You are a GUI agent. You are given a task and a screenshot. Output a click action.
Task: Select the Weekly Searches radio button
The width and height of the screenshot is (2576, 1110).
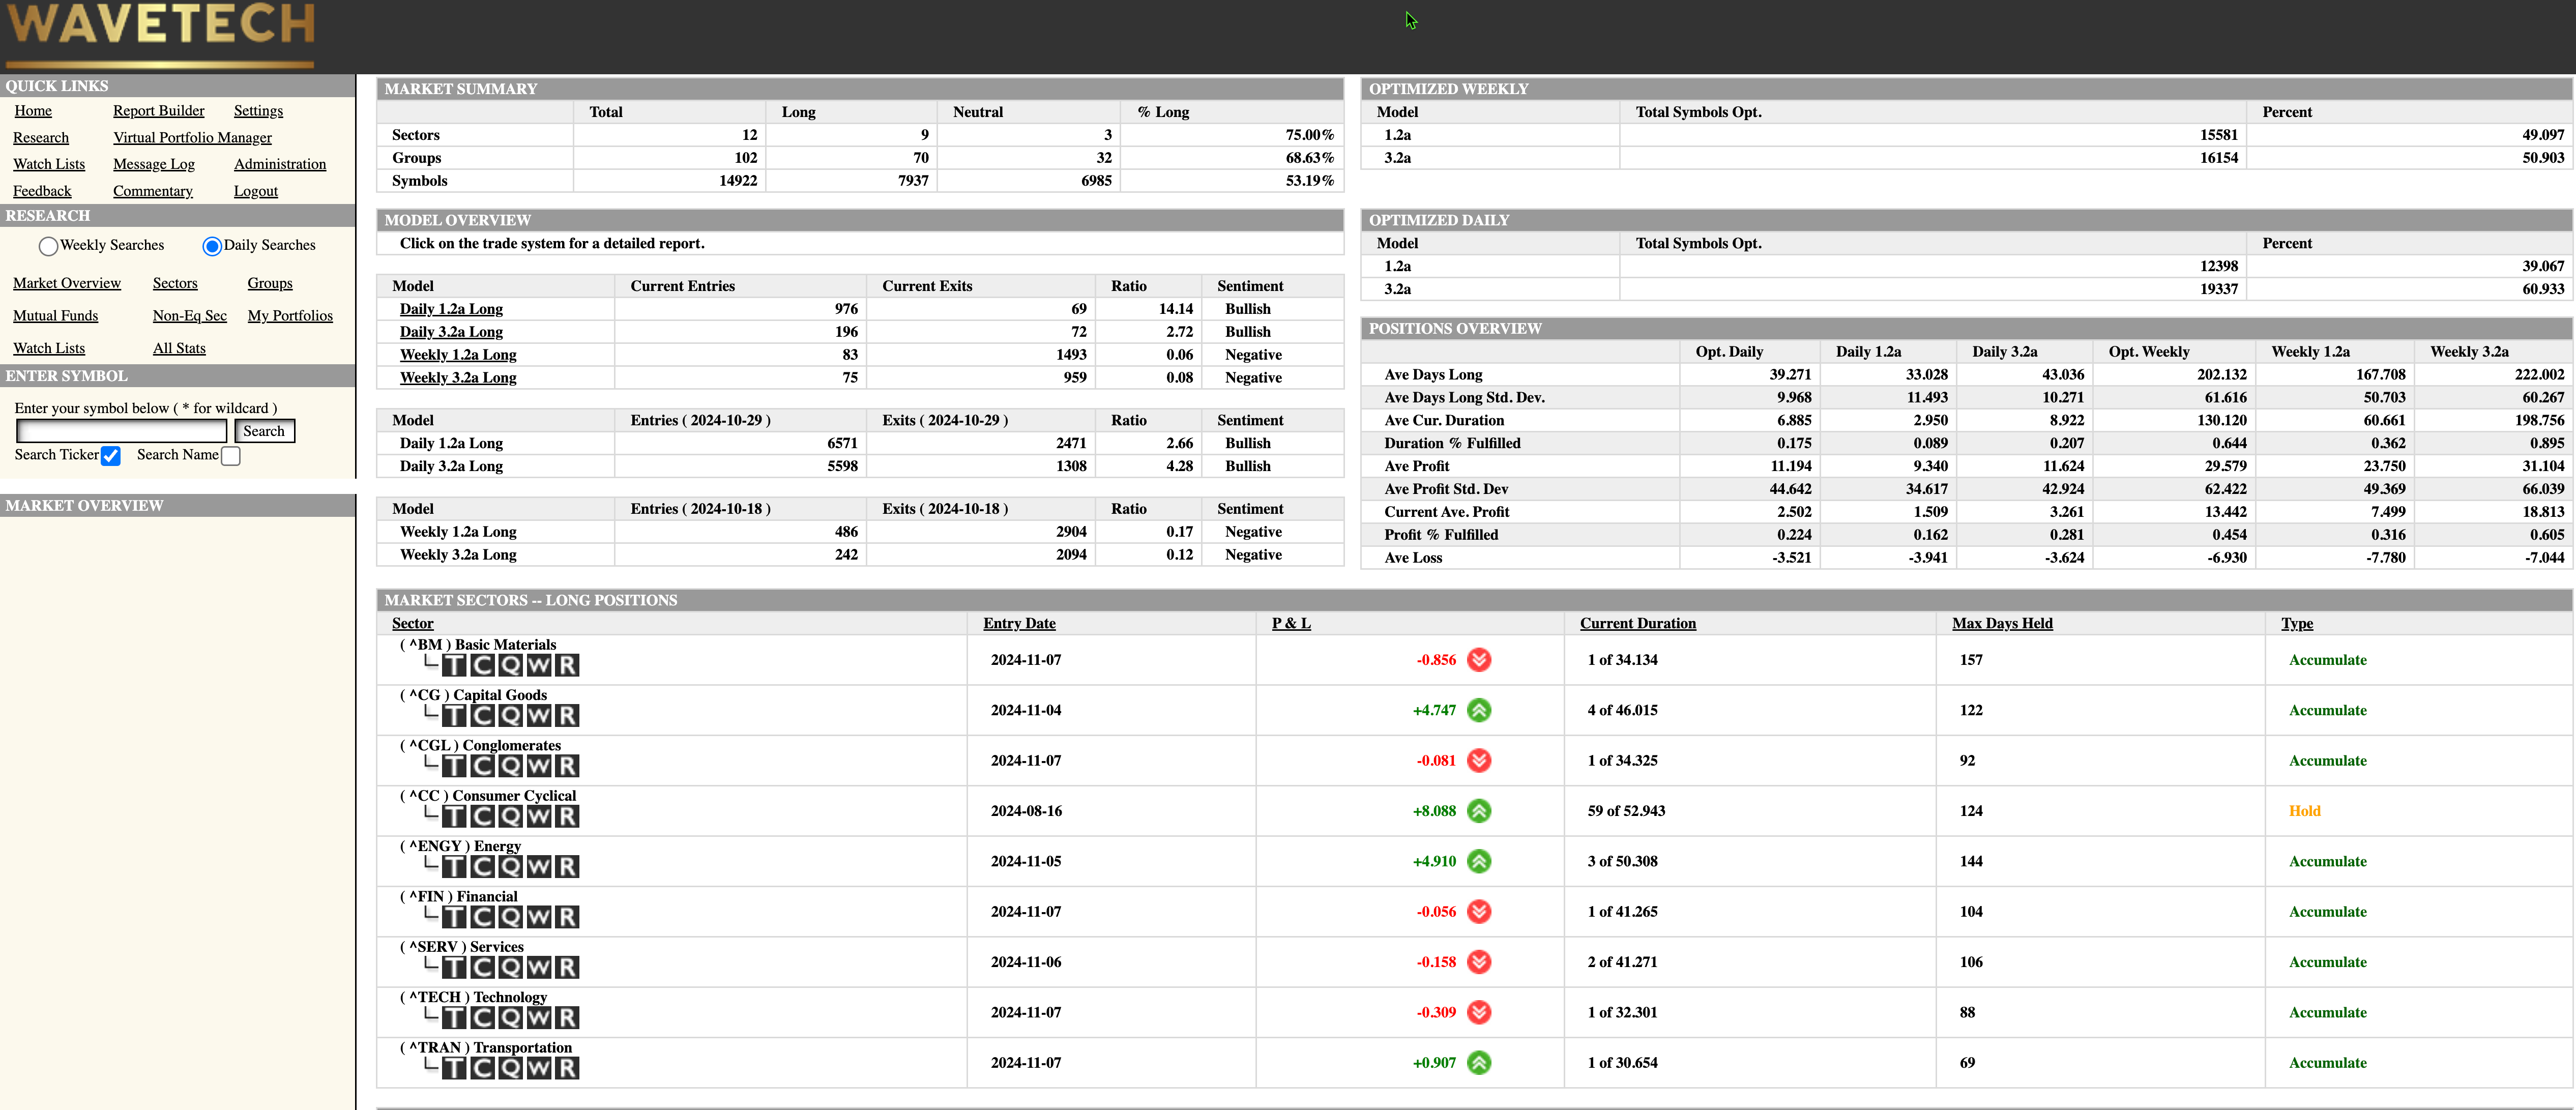click(48, 246)
